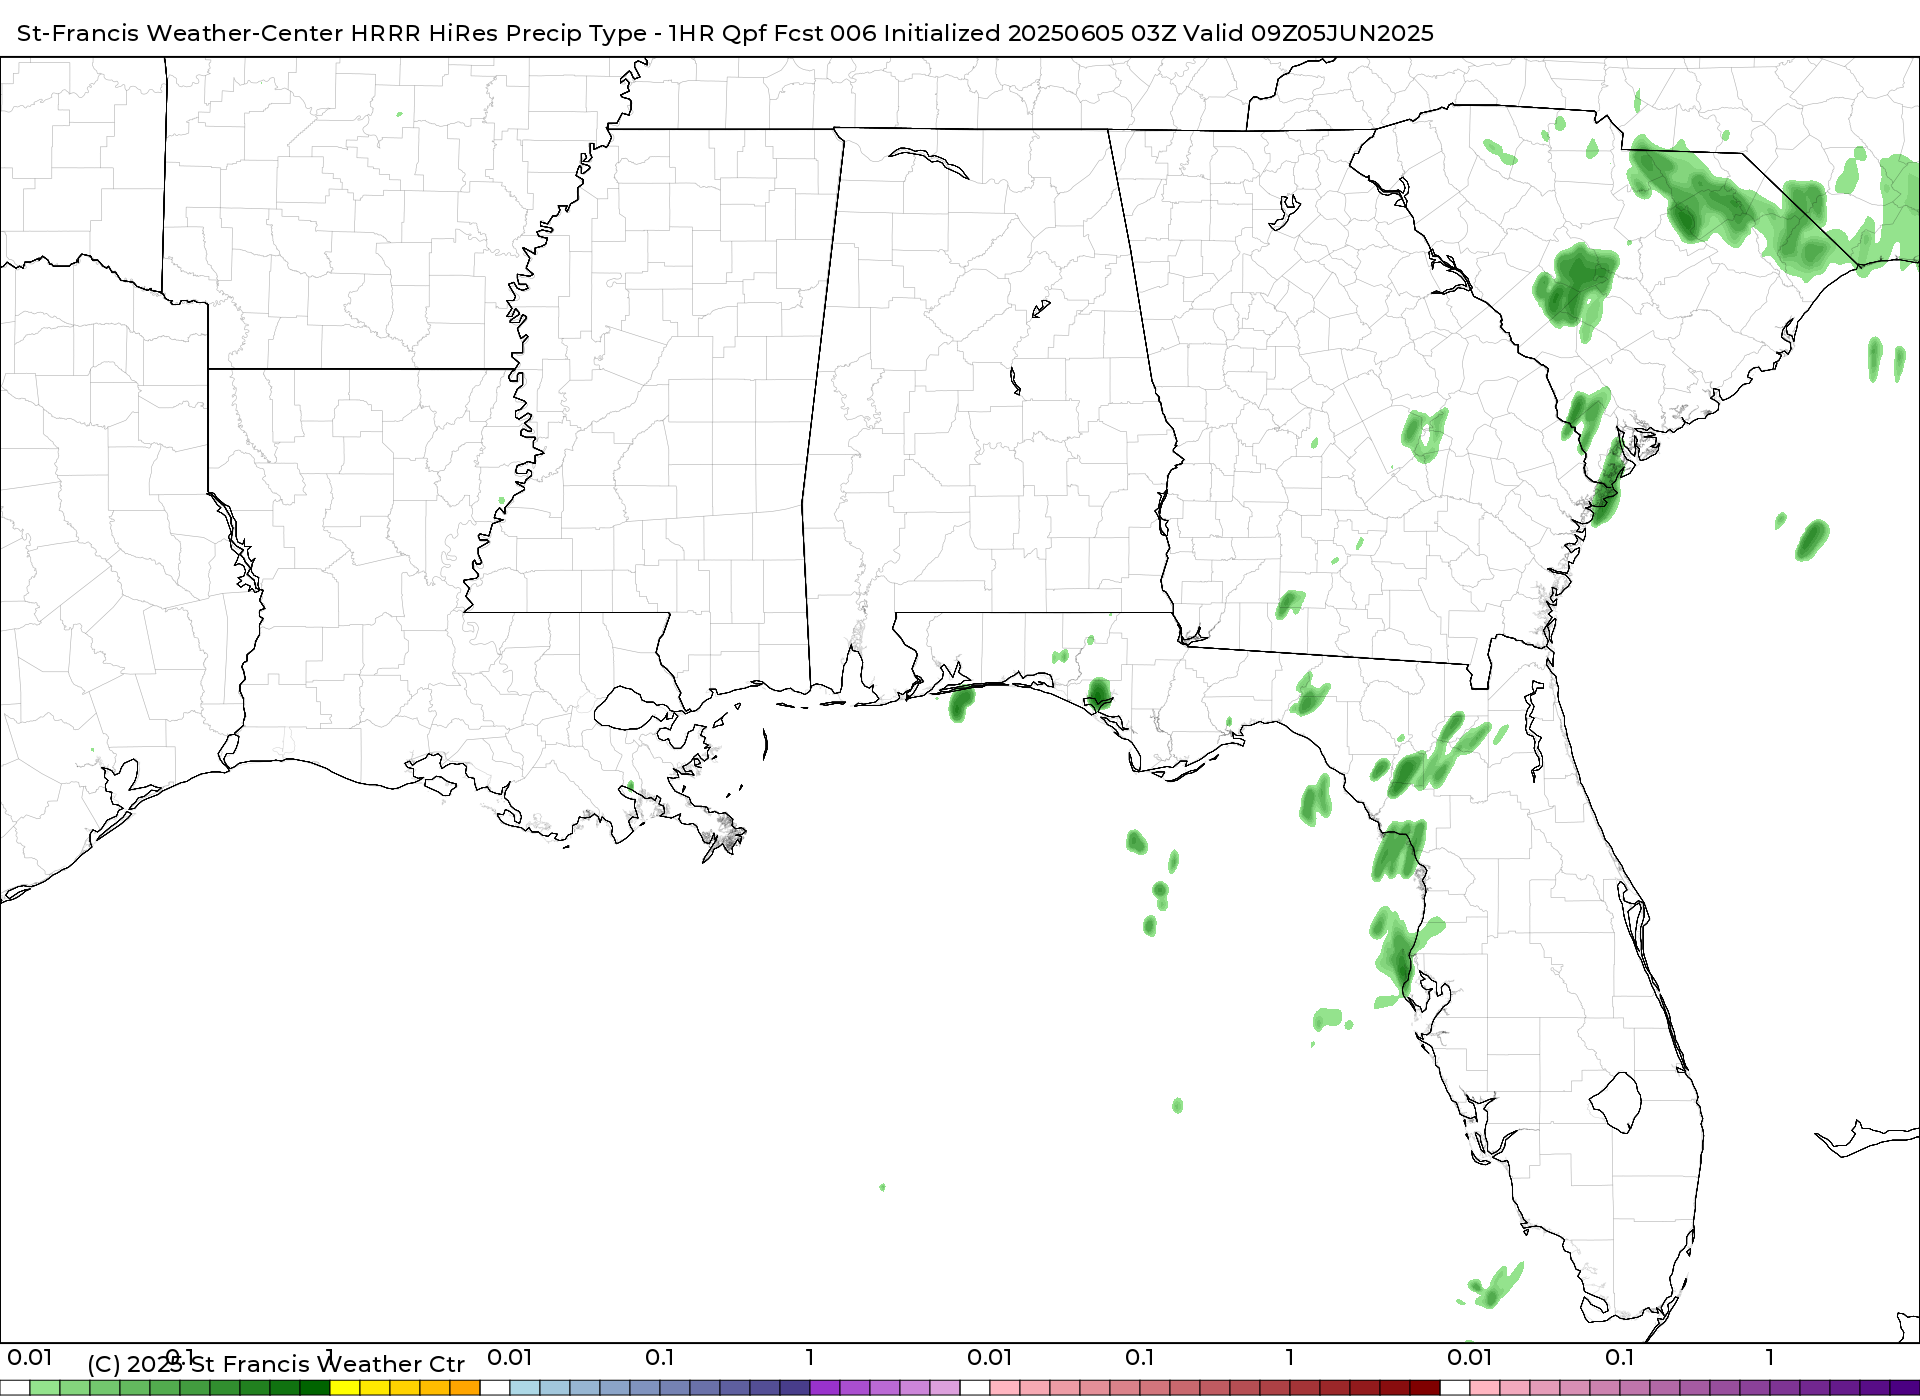Select the darkest green legend swatch

pyautogui.click(x=315, y=1388)
